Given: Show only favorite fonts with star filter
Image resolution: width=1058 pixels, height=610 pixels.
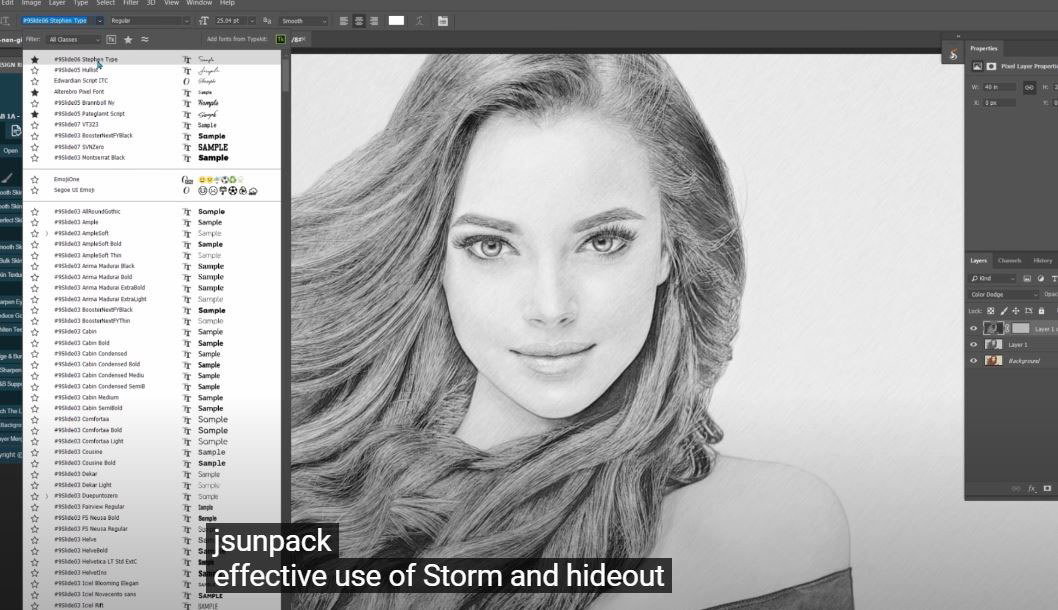Looking at the screenshot, I should point(128,40).
